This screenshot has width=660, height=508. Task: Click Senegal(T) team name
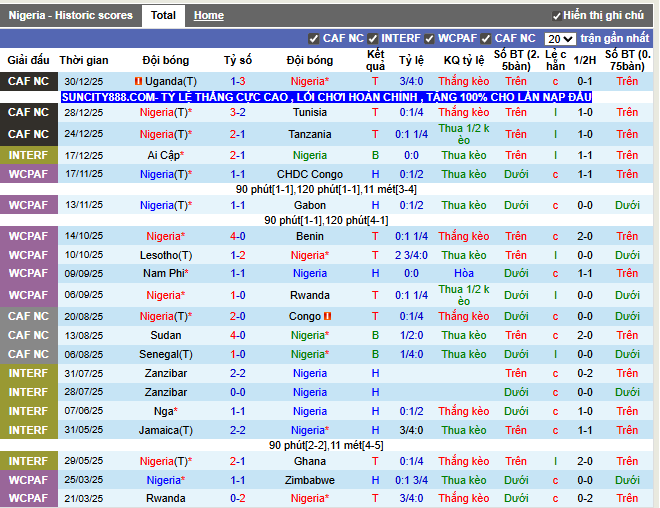(x=166, y=354)
